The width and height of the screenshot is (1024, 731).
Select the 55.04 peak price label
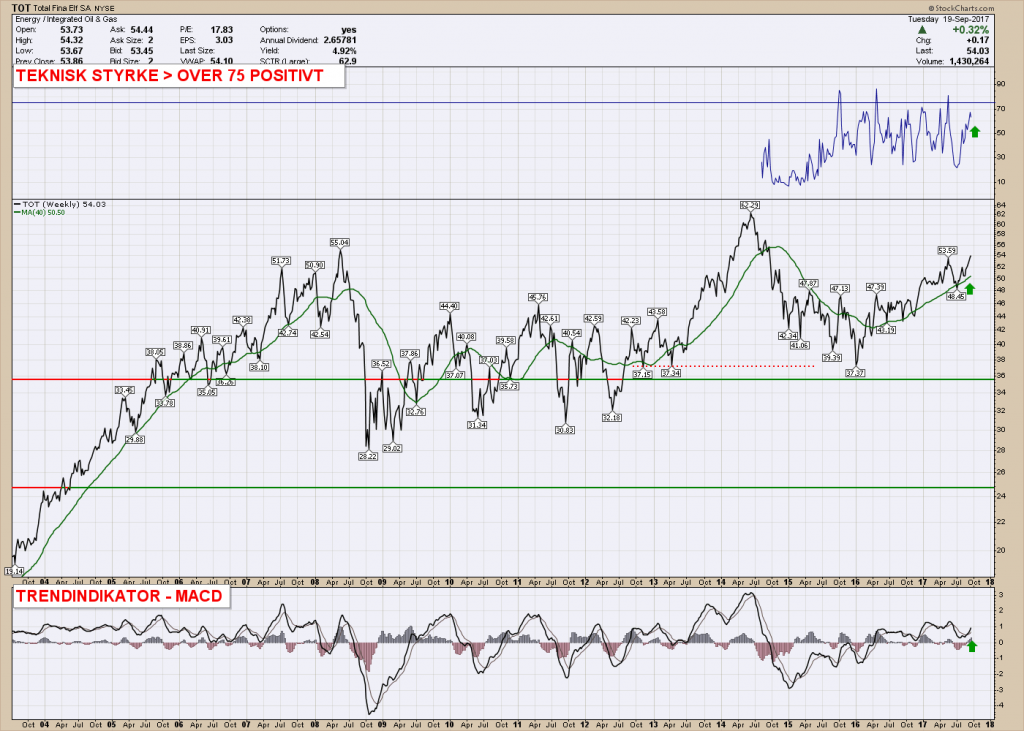340,242
